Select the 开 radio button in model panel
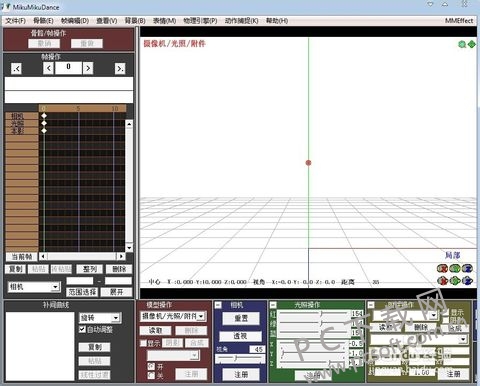This screenshot has width=480, height=386. 151,366
